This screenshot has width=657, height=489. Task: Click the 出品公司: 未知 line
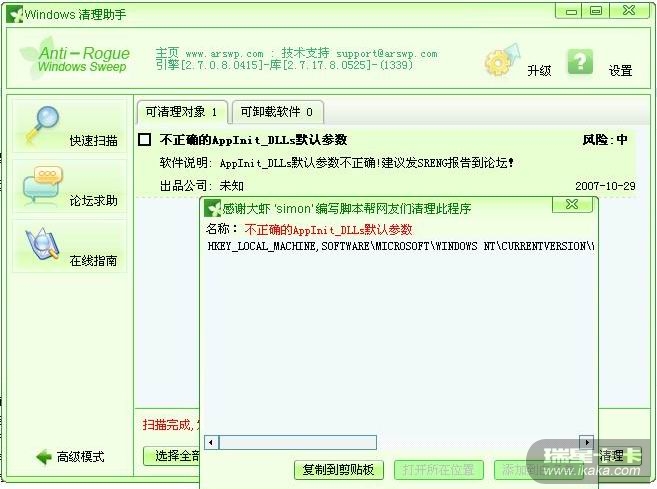coord(202,186)
